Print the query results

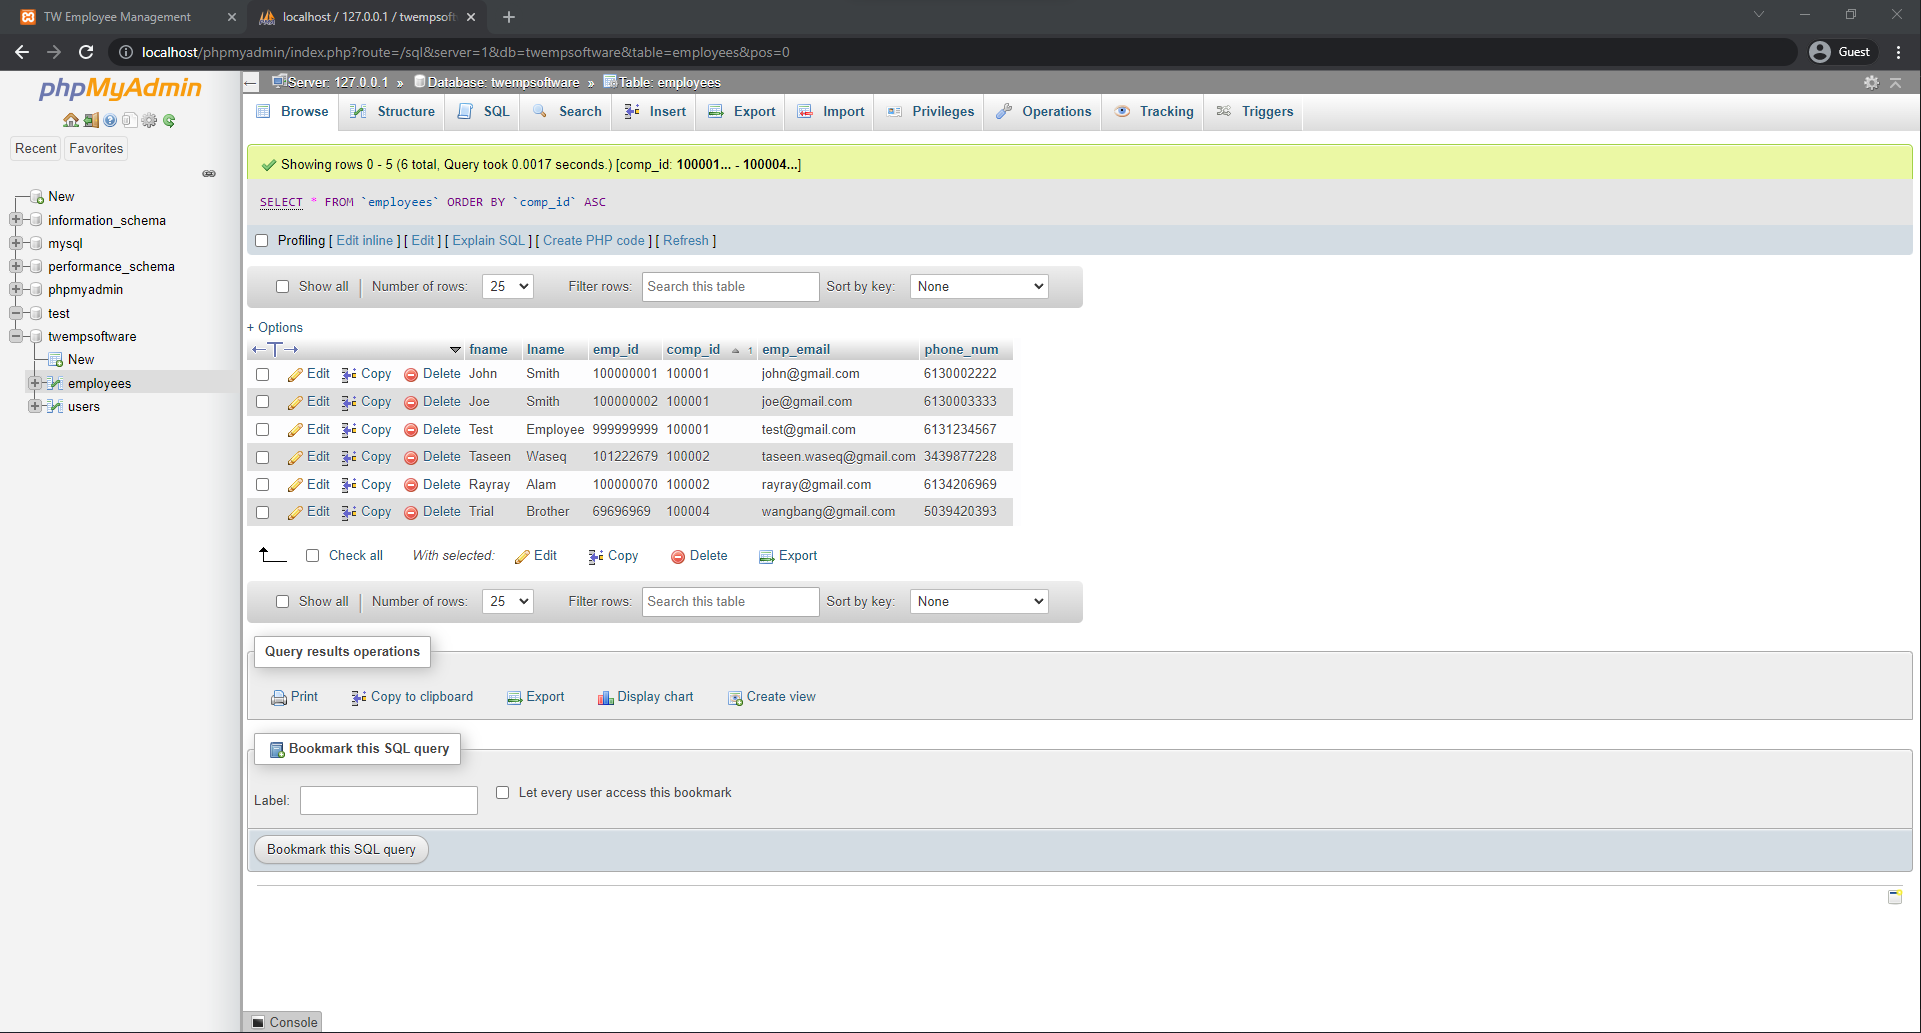(x=294, y=696)
